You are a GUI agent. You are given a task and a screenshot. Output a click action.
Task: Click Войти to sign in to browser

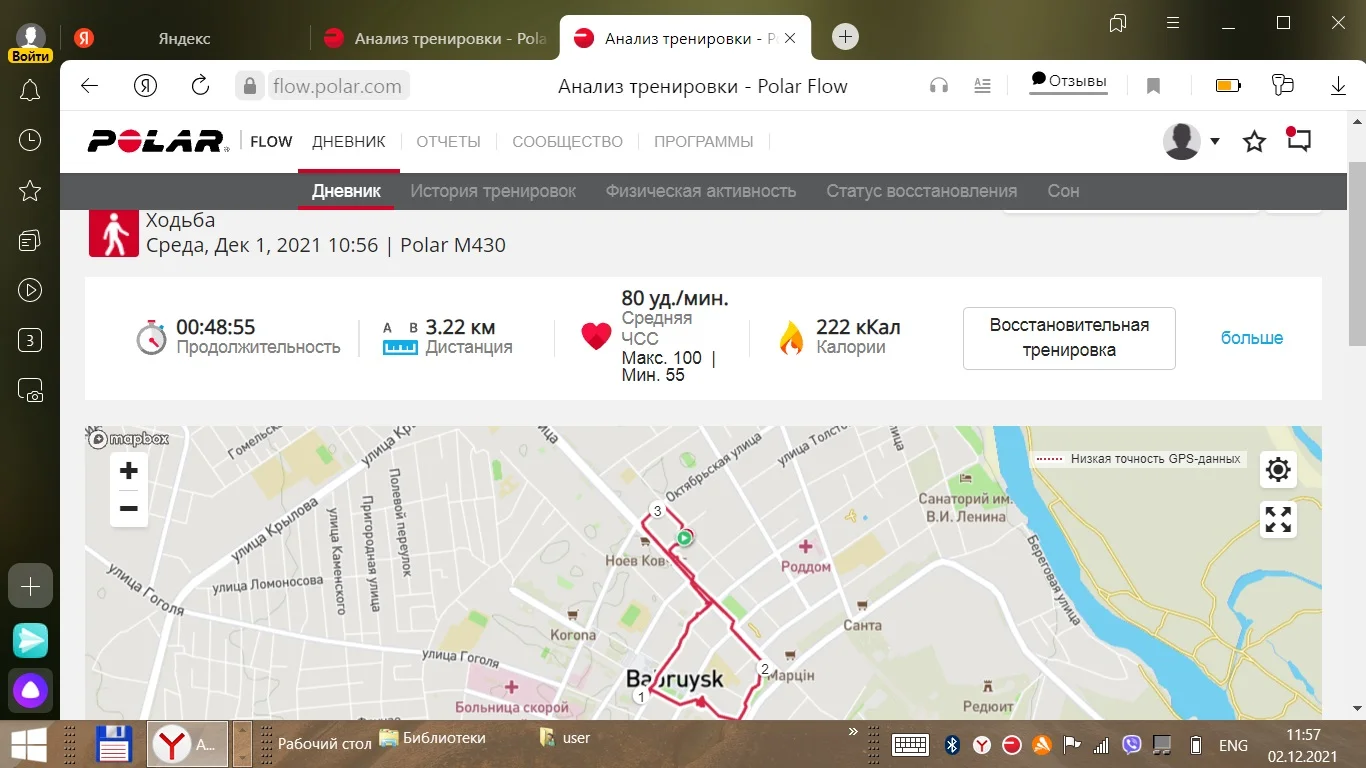[31, 57]
